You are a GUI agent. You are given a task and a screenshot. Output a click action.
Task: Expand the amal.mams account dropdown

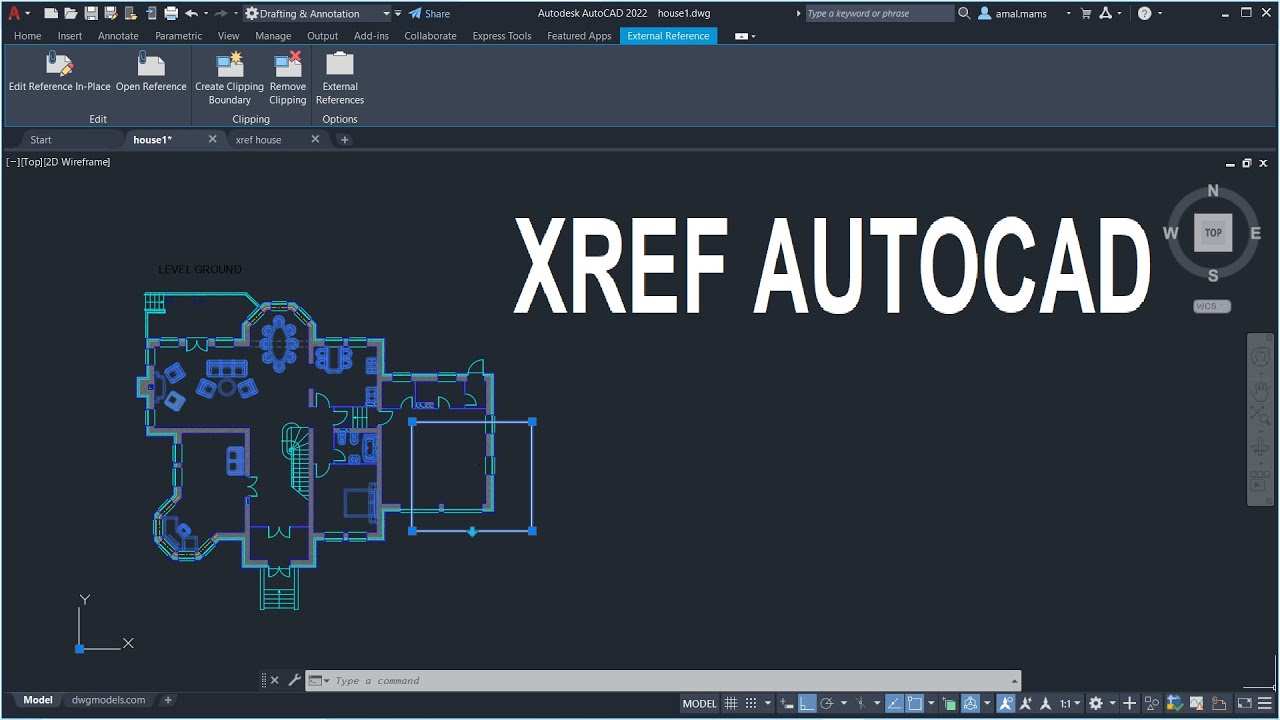coord(1068,14)
